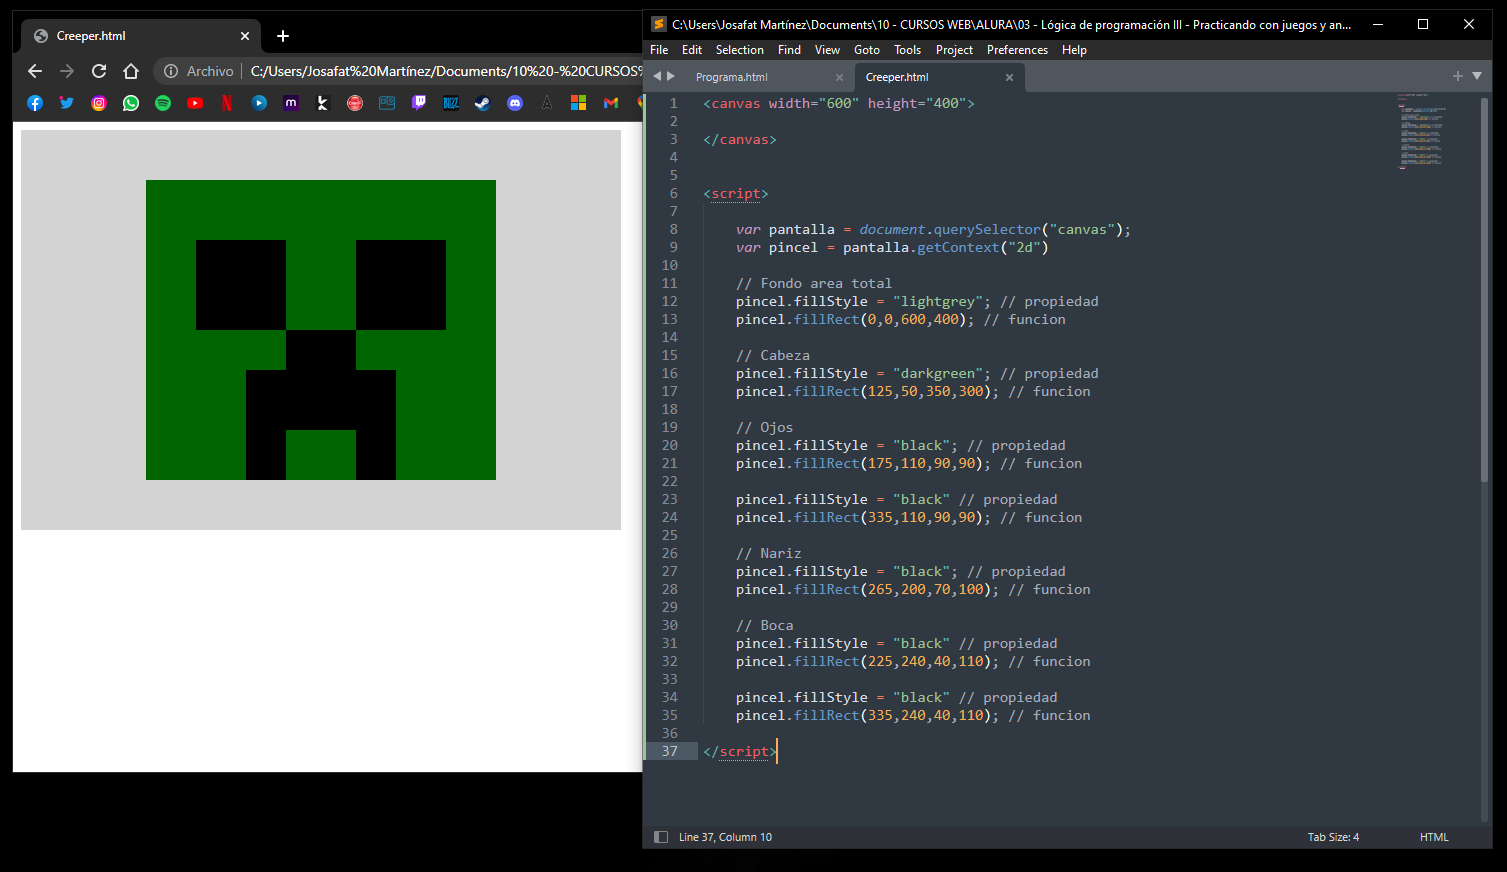The width and height of the screenshot is (1507, 872).
Task: Open the Find menu
Action: click(789, 50)
